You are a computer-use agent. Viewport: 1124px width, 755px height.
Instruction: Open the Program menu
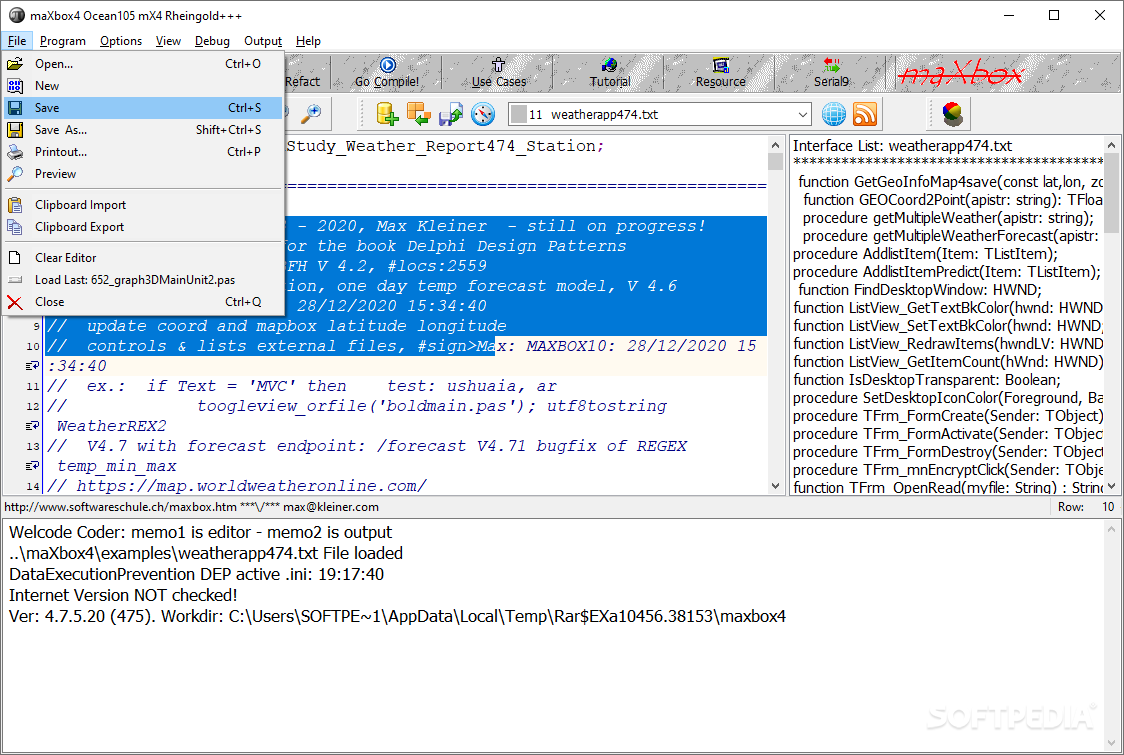[62, 41]
